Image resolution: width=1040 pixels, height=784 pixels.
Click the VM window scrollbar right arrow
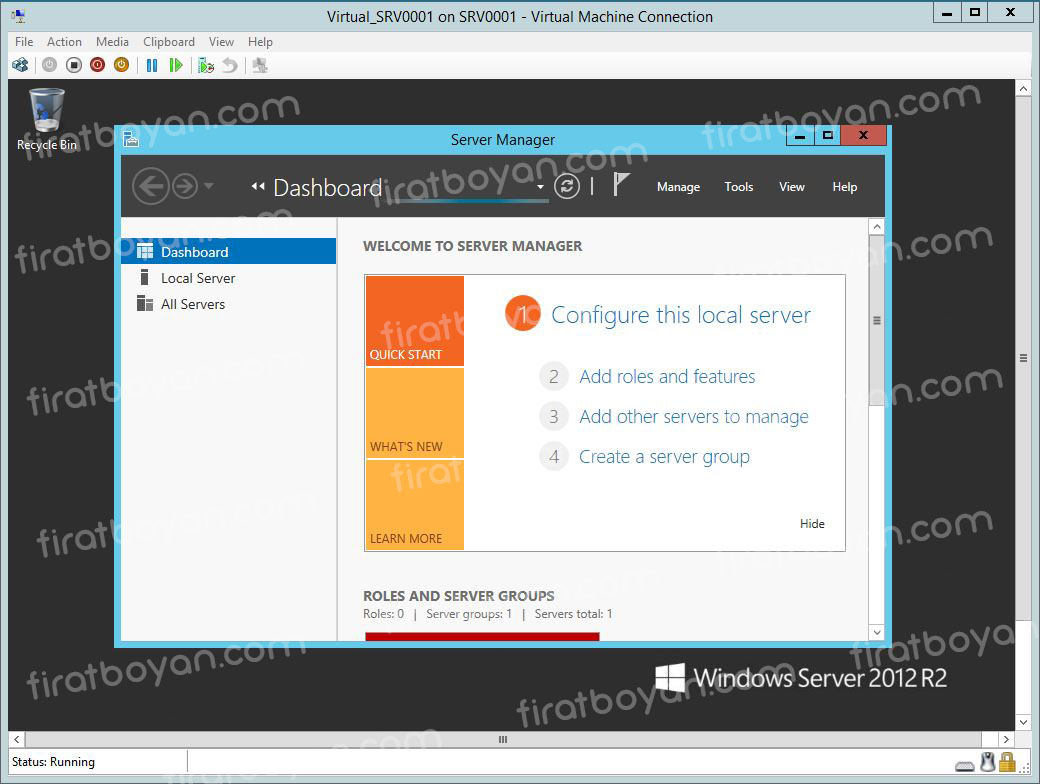[x=1006, y=739]
